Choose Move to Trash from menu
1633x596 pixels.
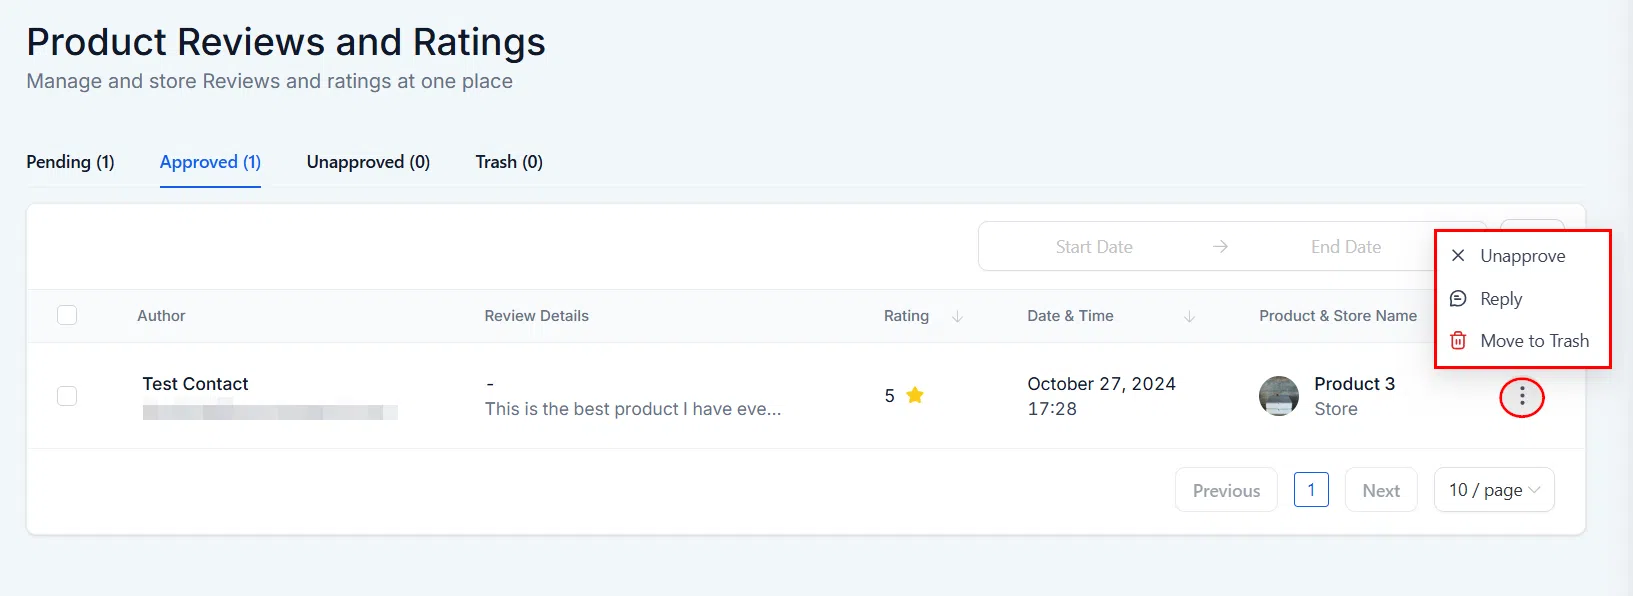point(1522,341)
